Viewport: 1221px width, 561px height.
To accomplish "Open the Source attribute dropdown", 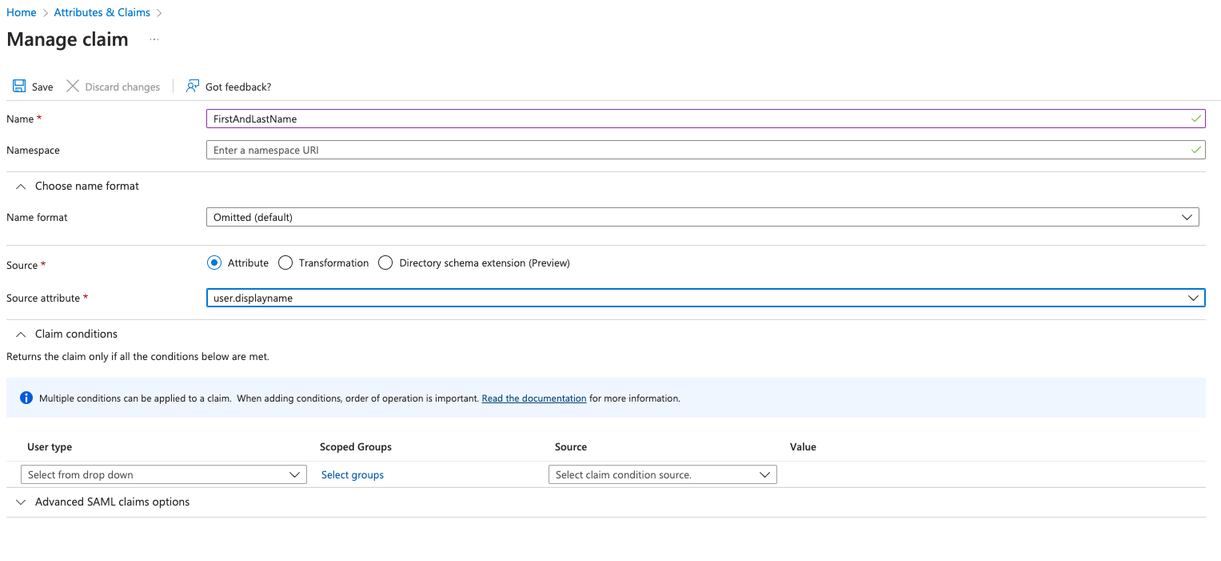I will pyautogui.click(x=705, y=298).
